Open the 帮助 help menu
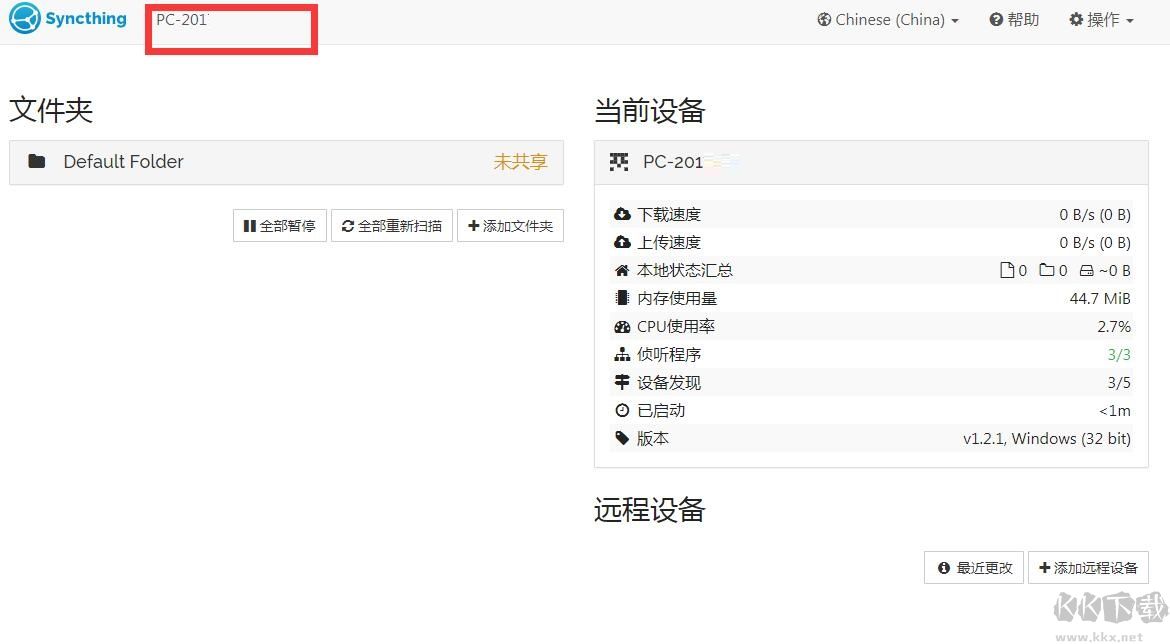This screenshot has height=644, width=1170. point(1014,19)
